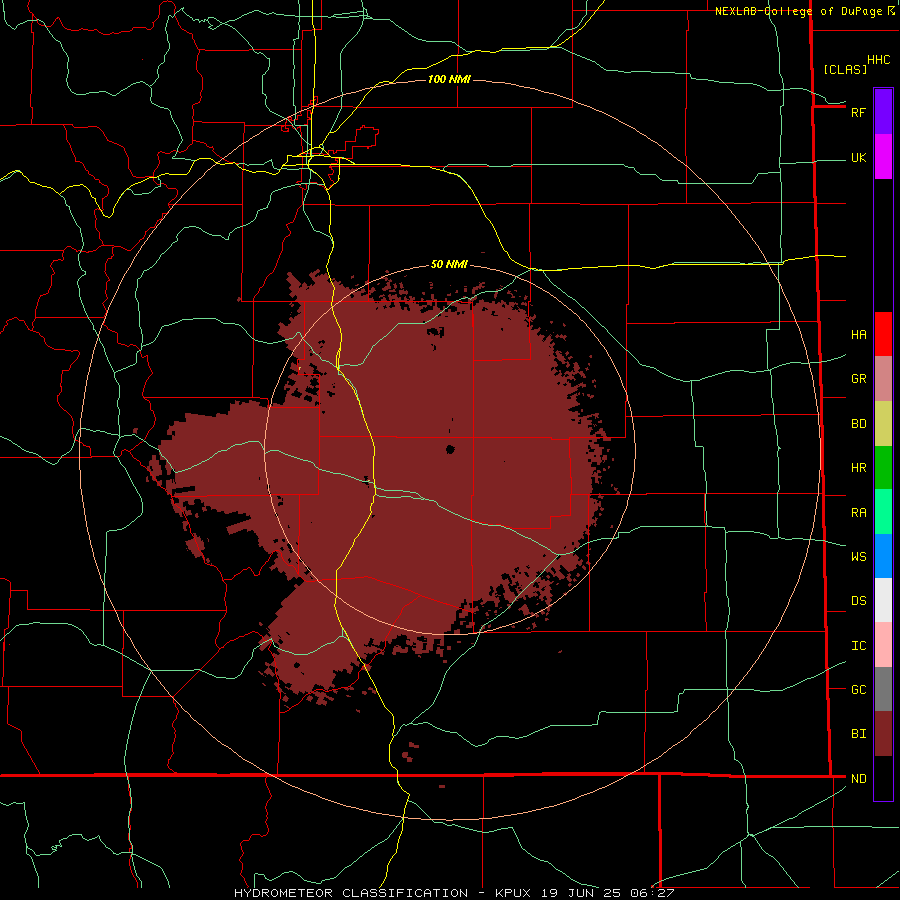Click the BD legend label
The height and width of the screenshot is (900, 900).
(858, 424)
